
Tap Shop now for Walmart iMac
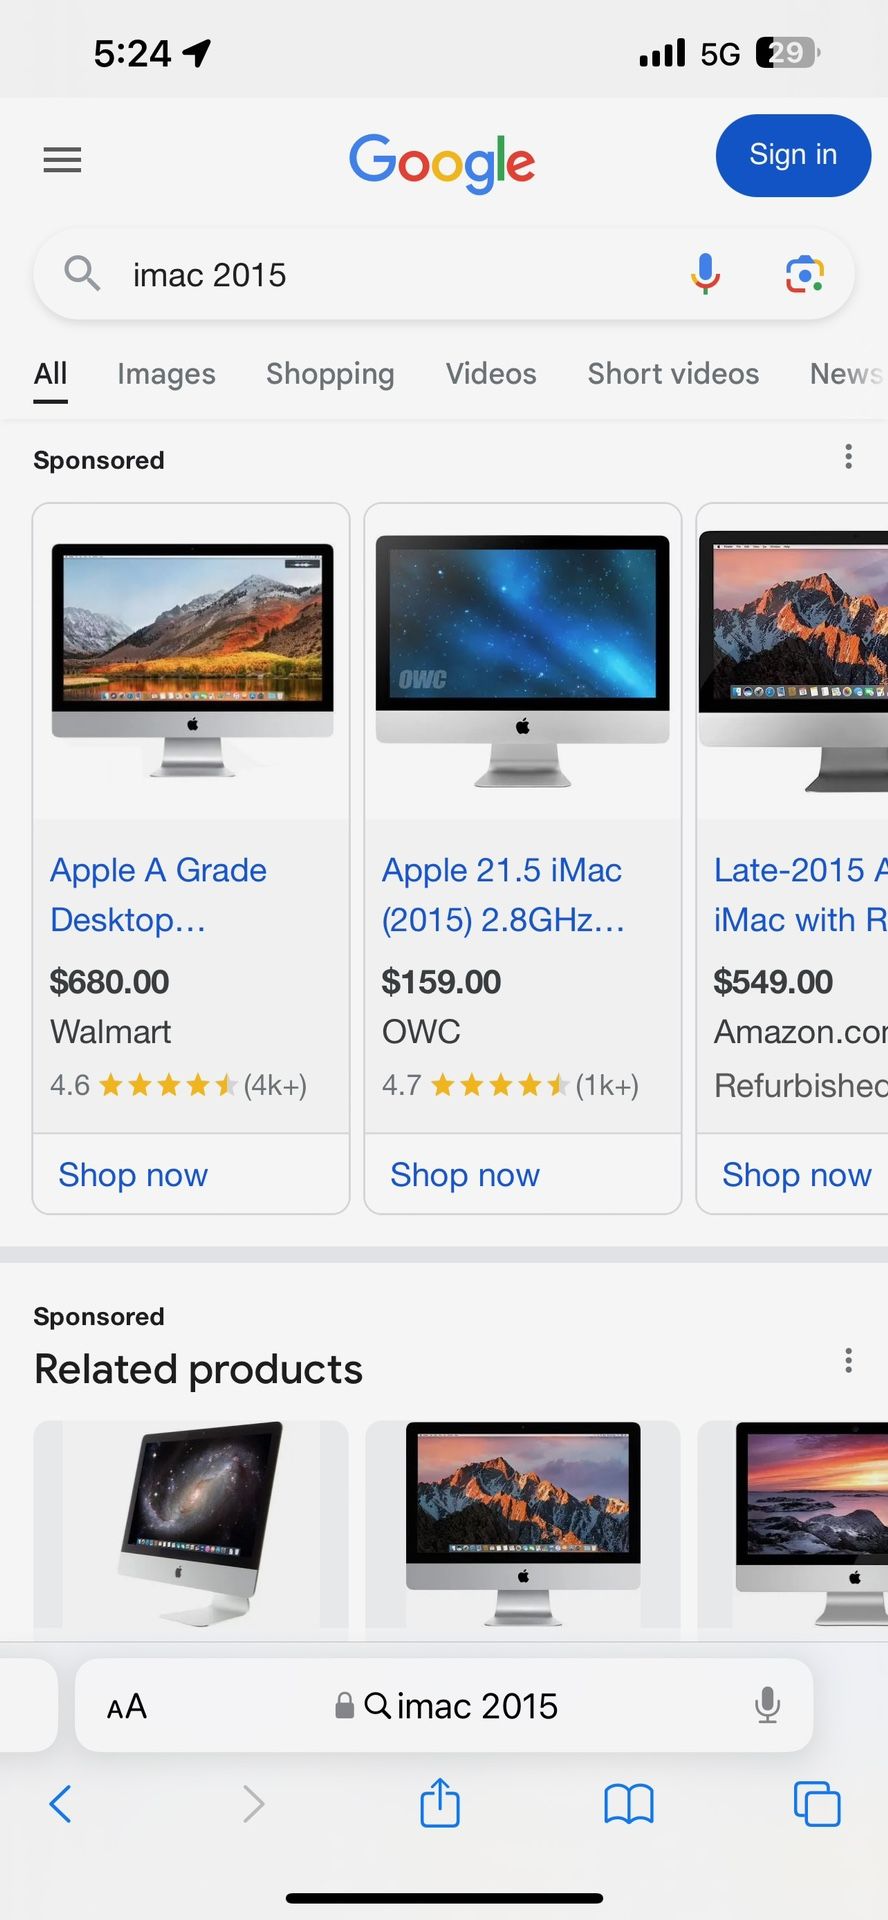pyautogui.click(x=133, y=1175)
